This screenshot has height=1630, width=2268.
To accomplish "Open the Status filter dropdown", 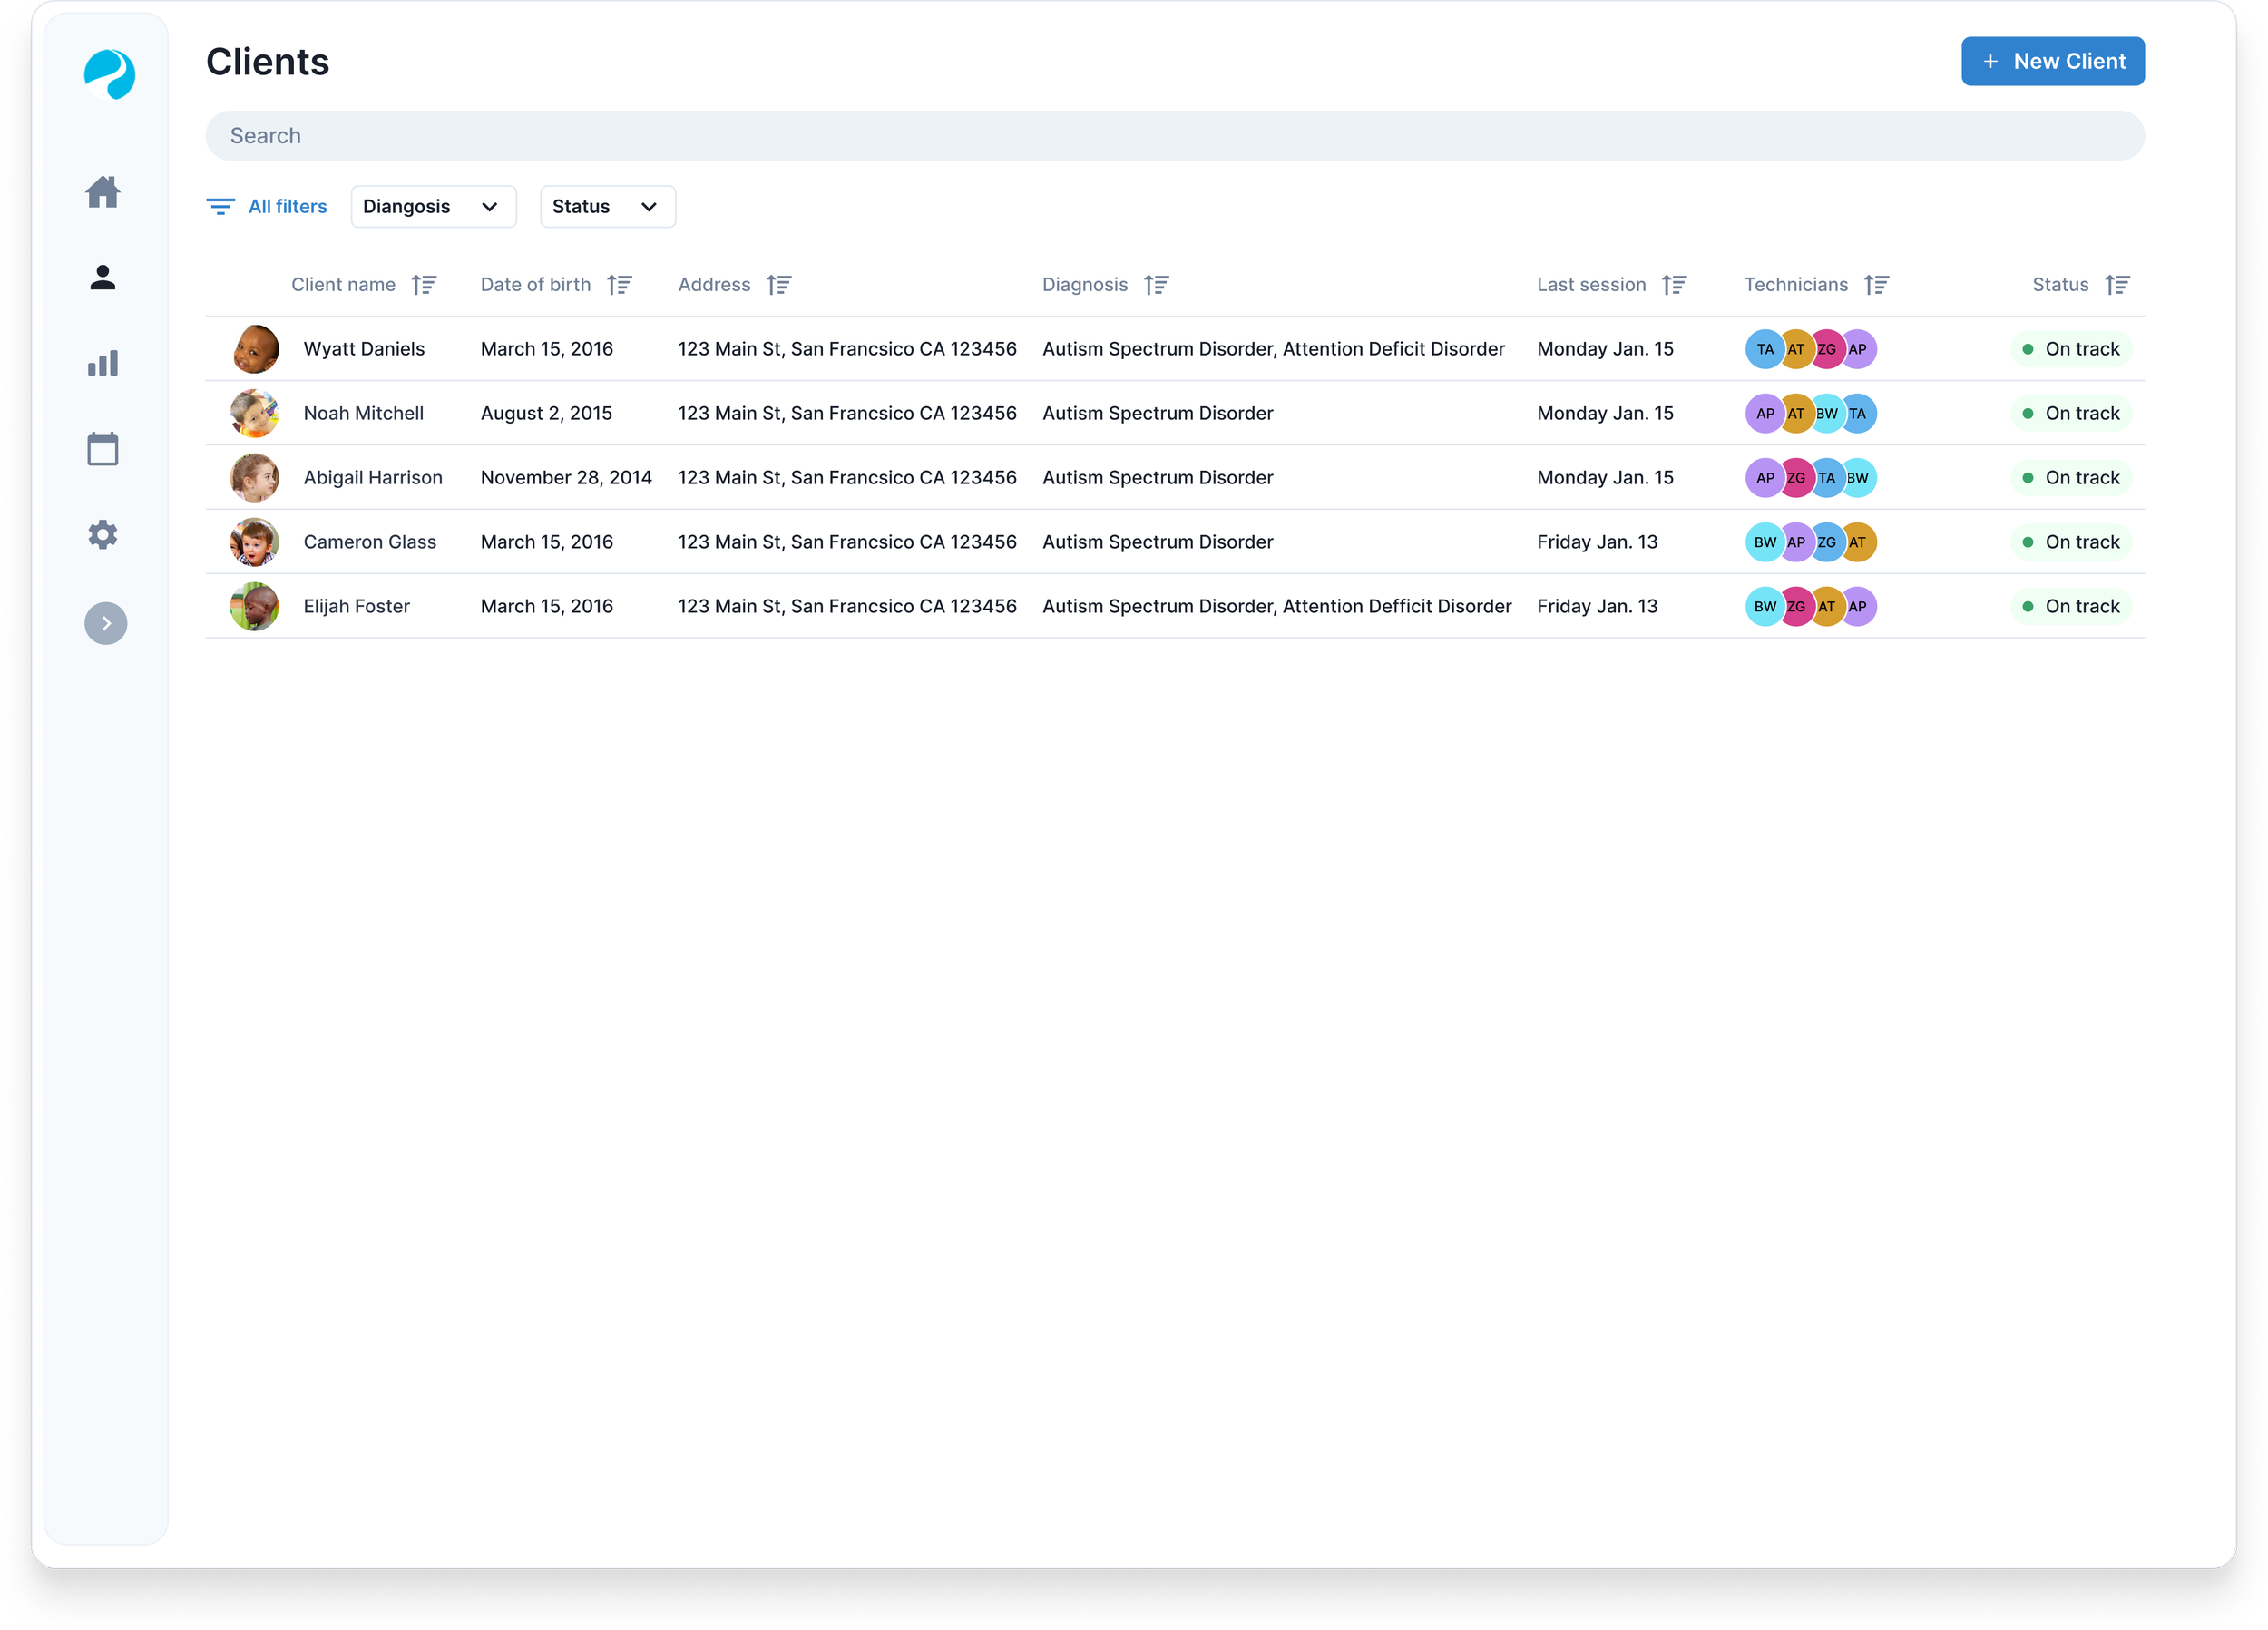I will point(607,206).
